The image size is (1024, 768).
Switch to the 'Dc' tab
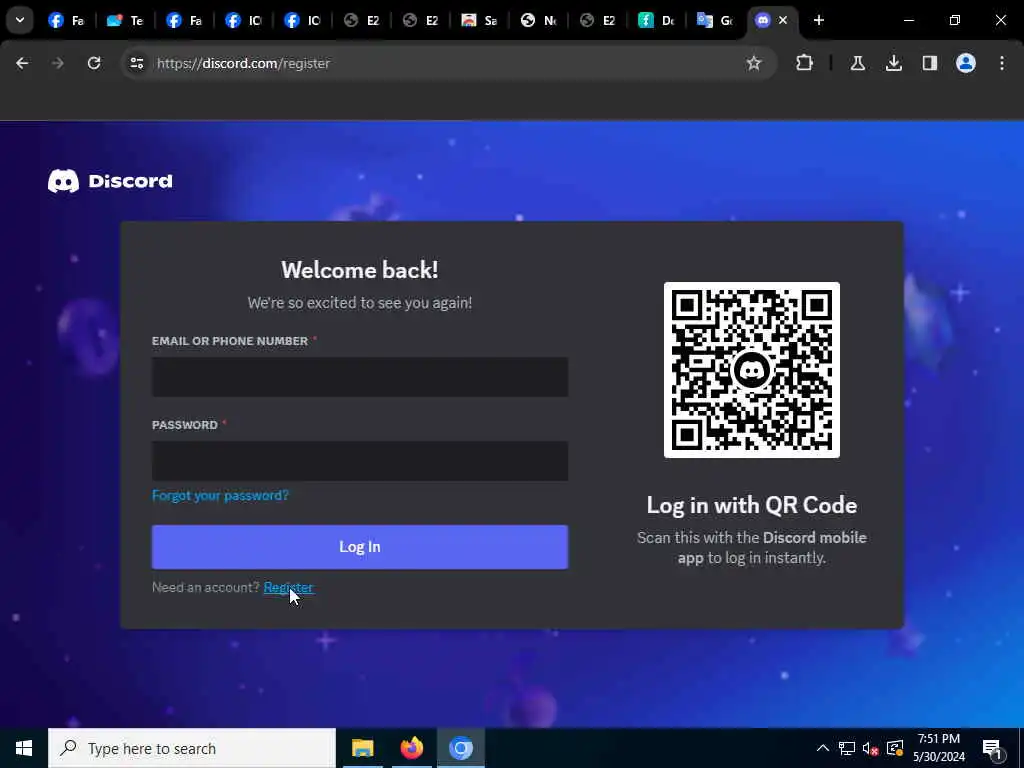(x=656, y=21)
